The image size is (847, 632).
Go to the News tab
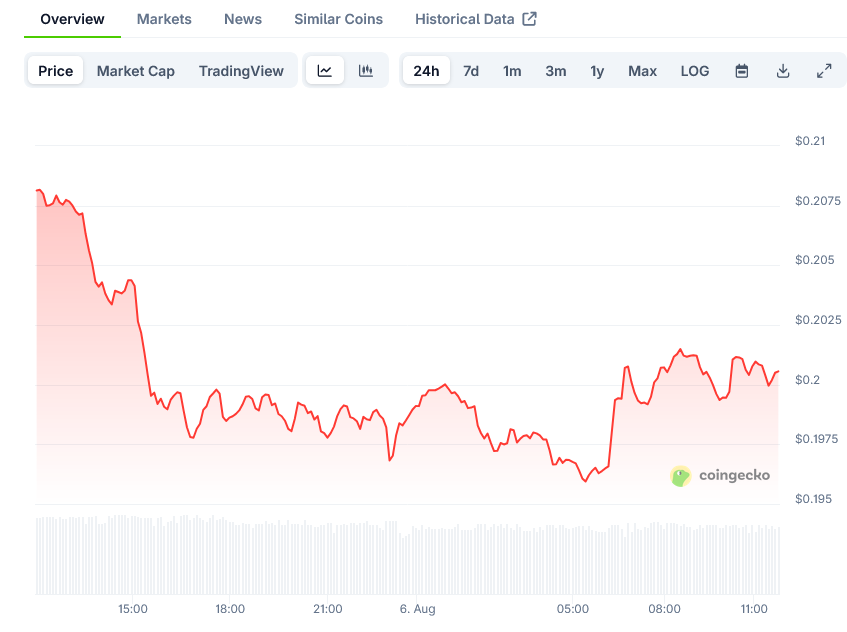243,19
